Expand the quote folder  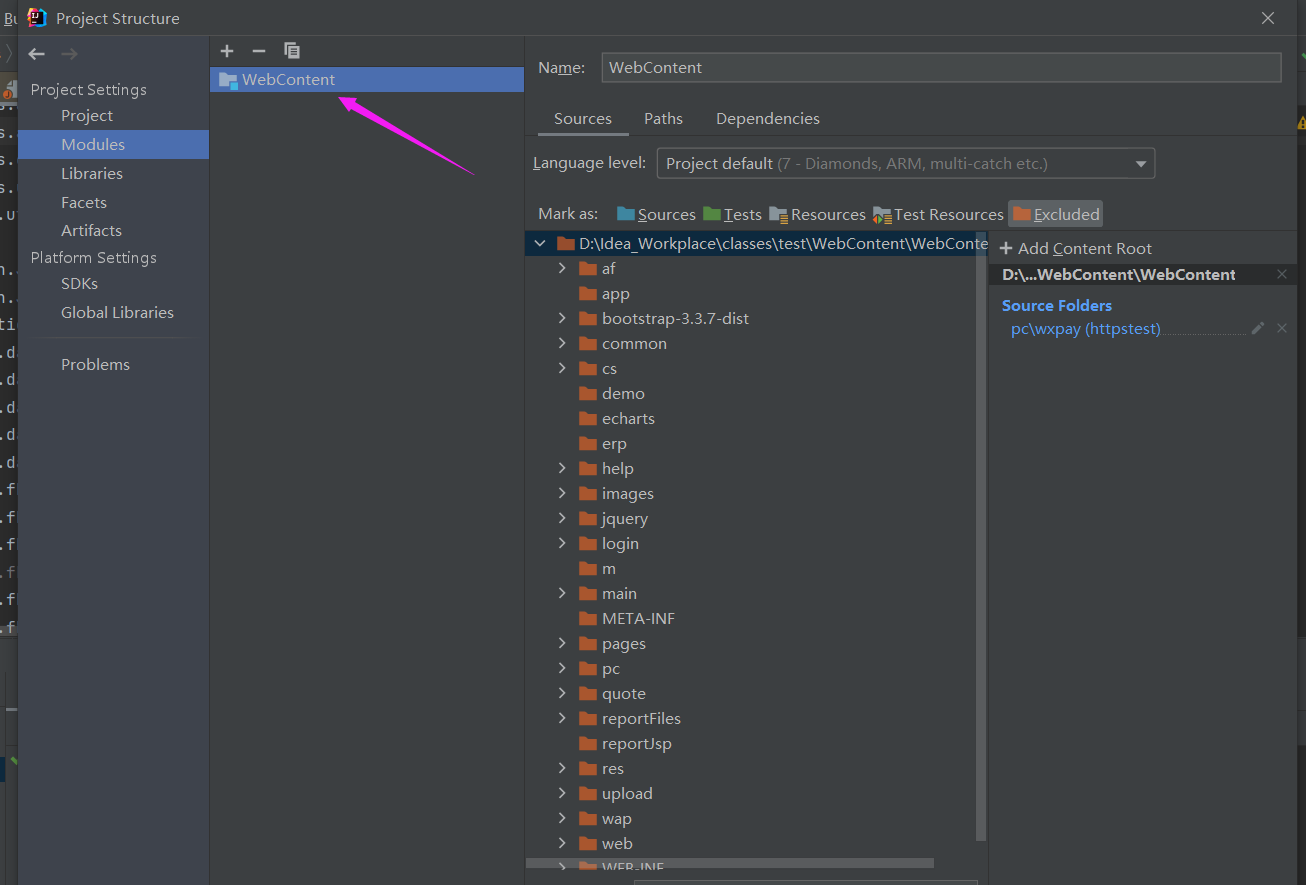(x=562, y=693)
